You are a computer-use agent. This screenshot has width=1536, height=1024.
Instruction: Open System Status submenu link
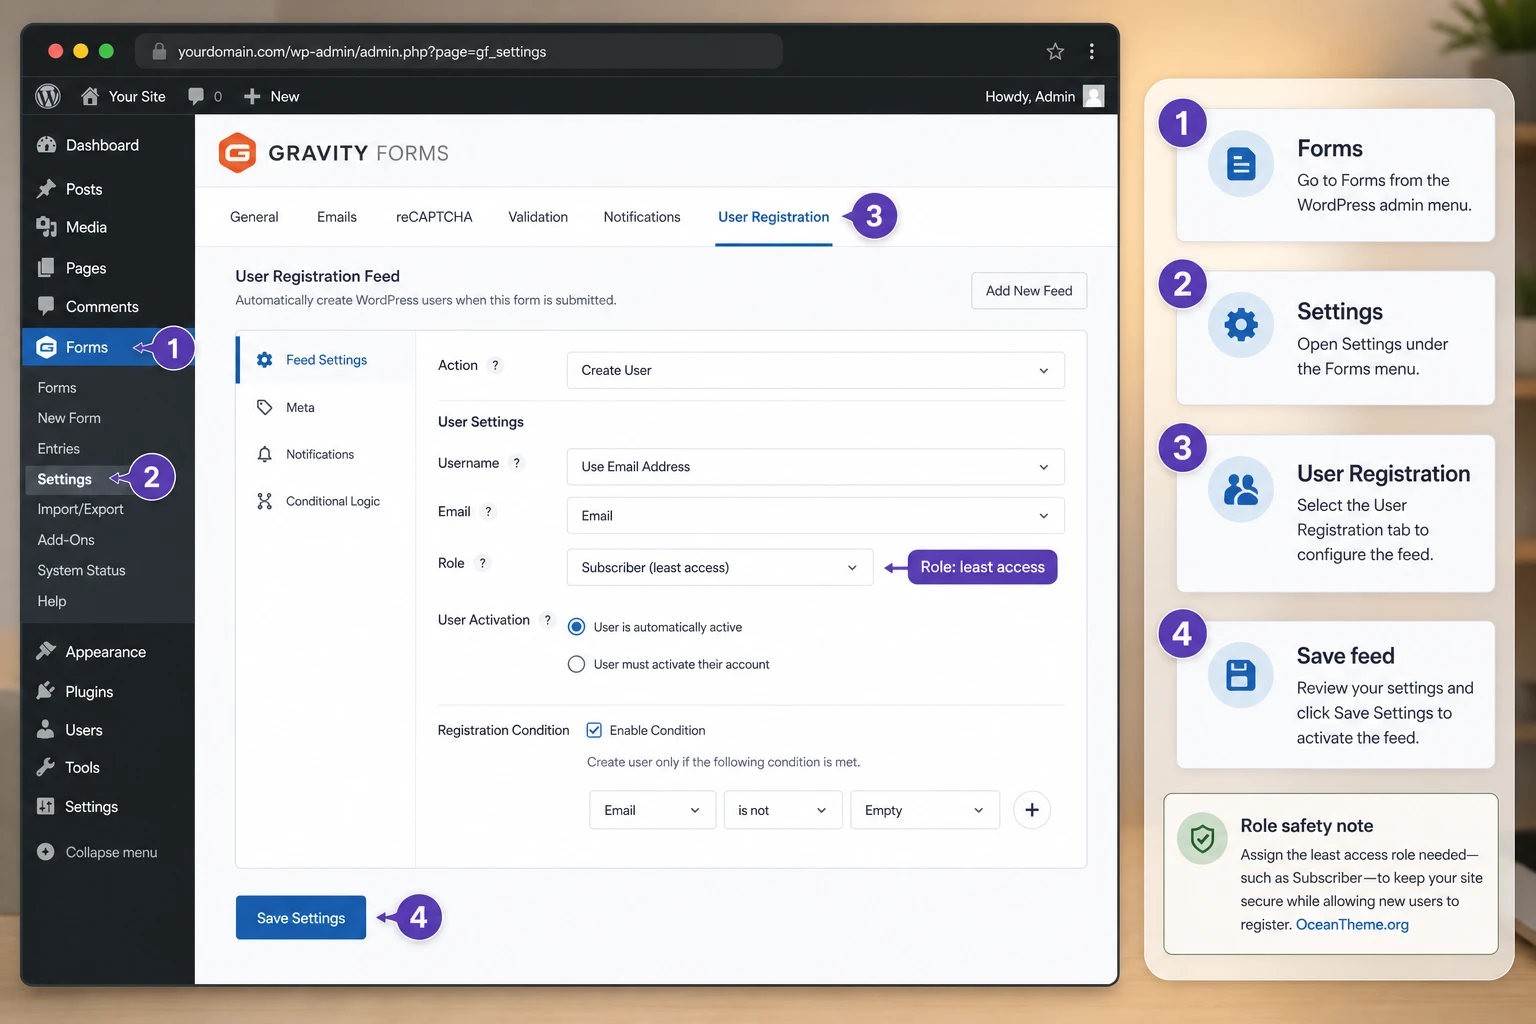click(x=82, y=571)
